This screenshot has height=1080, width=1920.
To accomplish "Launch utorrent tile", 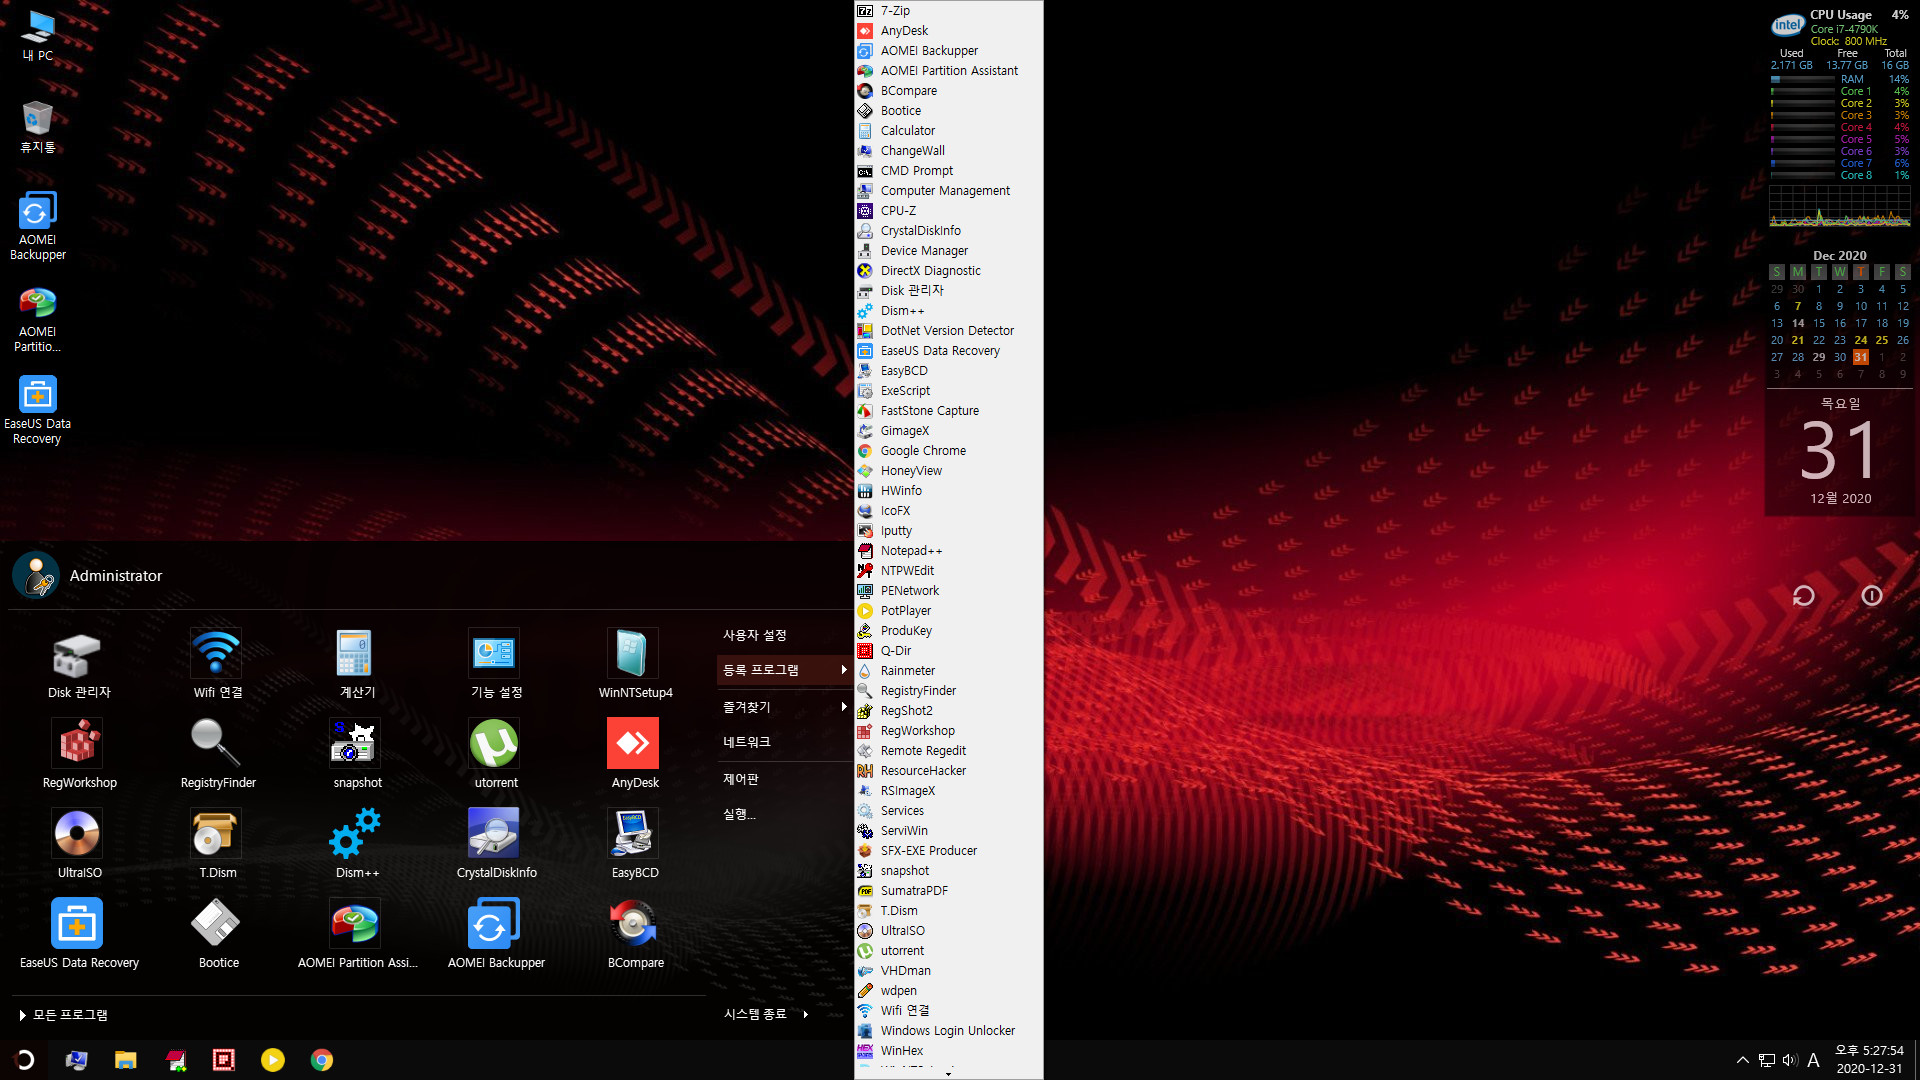I will 496,755.
